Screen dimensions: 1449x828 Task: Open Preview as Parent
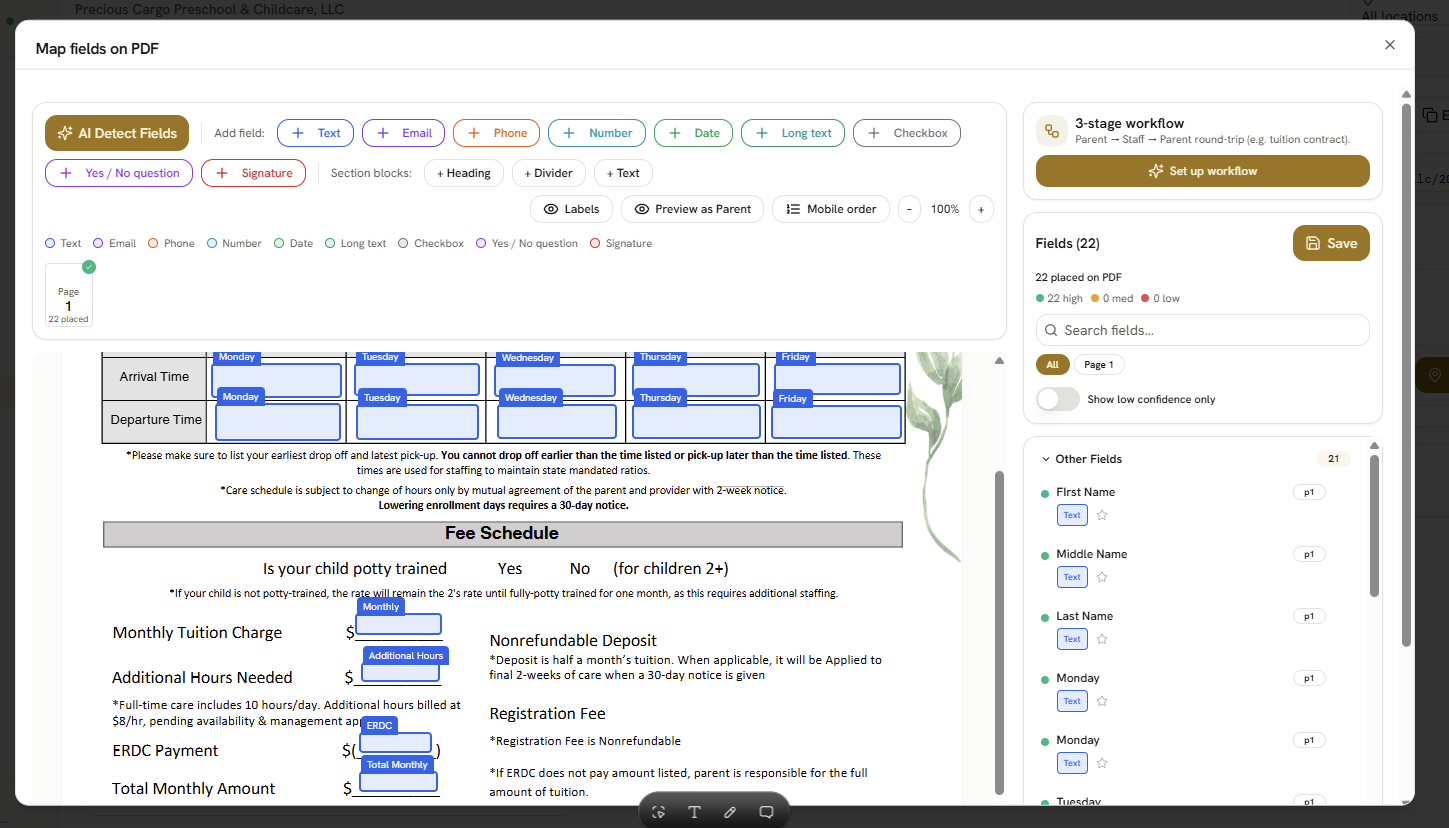click(x=692, y=209)
